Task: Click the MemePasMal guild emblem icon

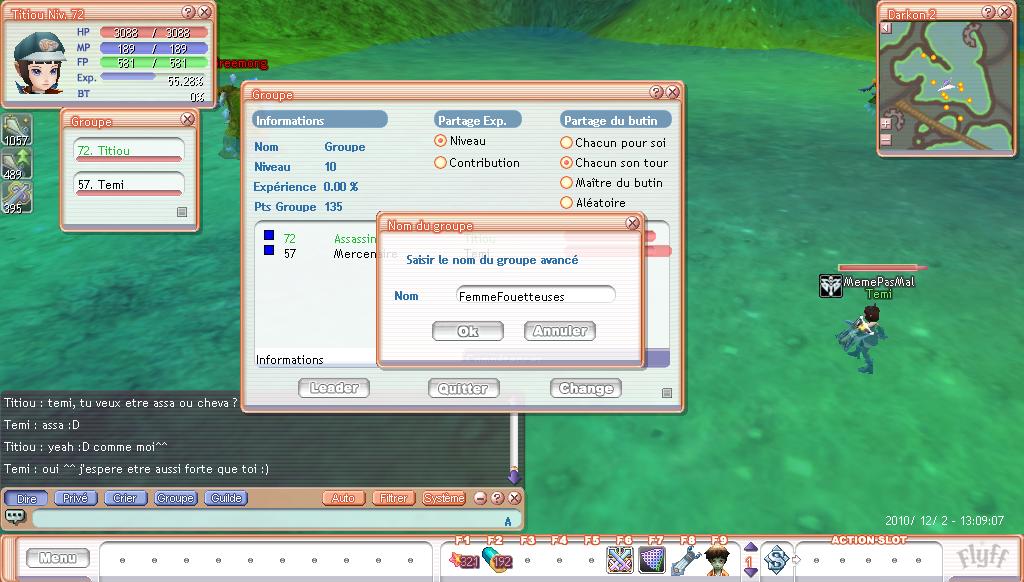Action: 830,285
